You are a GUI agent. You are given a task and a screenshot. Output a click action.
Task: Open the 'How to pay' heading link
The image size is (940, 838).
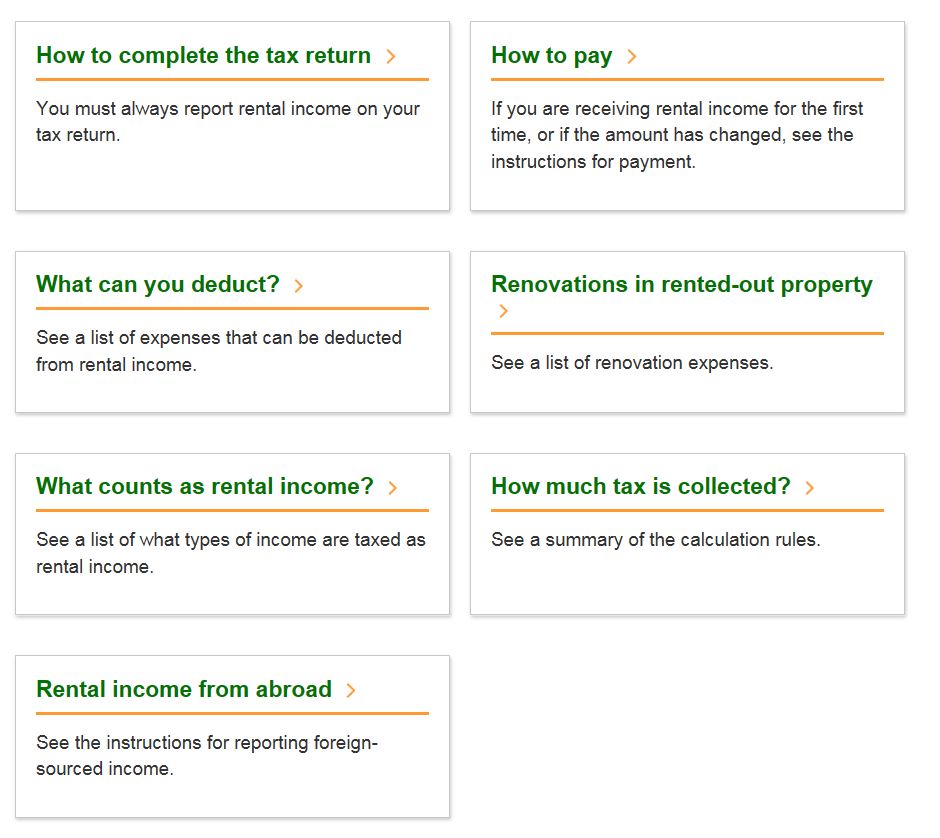point(551,56)
